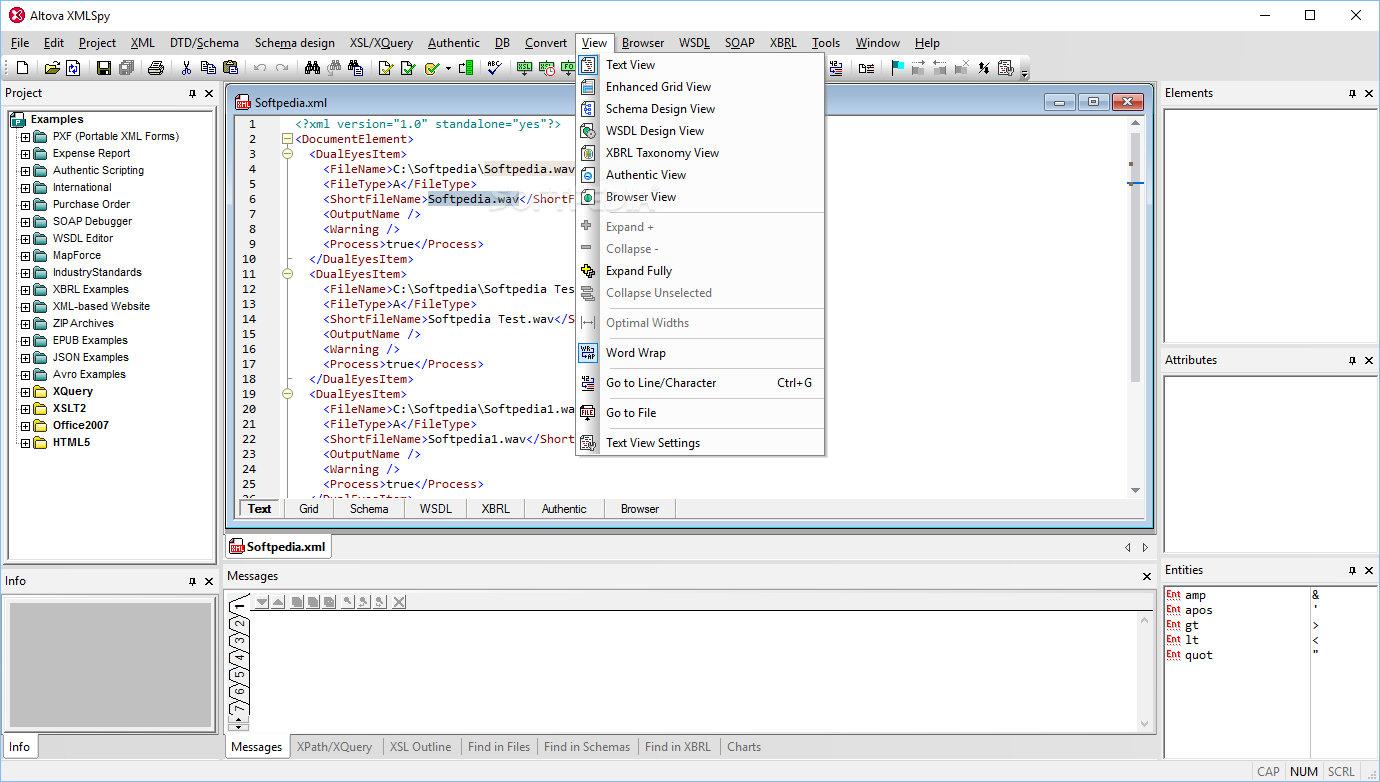
Task: Click the Save floppy disk icon
Action: coord(103,68)
